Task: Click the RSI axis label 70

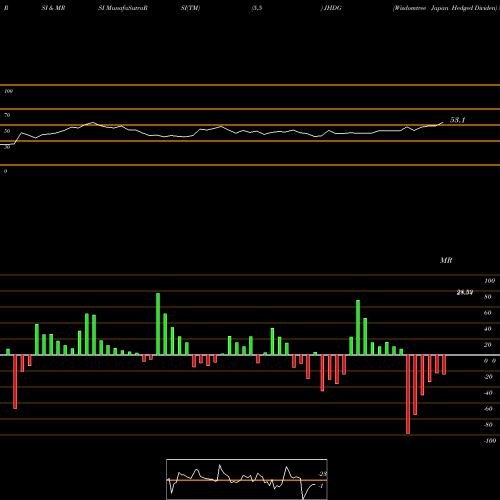Action: (x=7, y=115)
